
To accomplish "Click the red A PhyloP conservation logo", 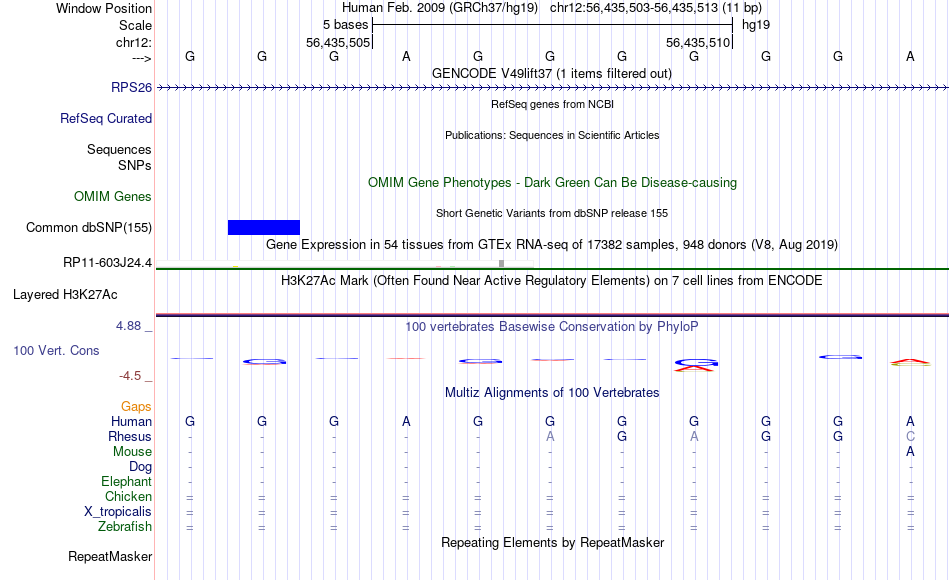I will pos(911,362).
